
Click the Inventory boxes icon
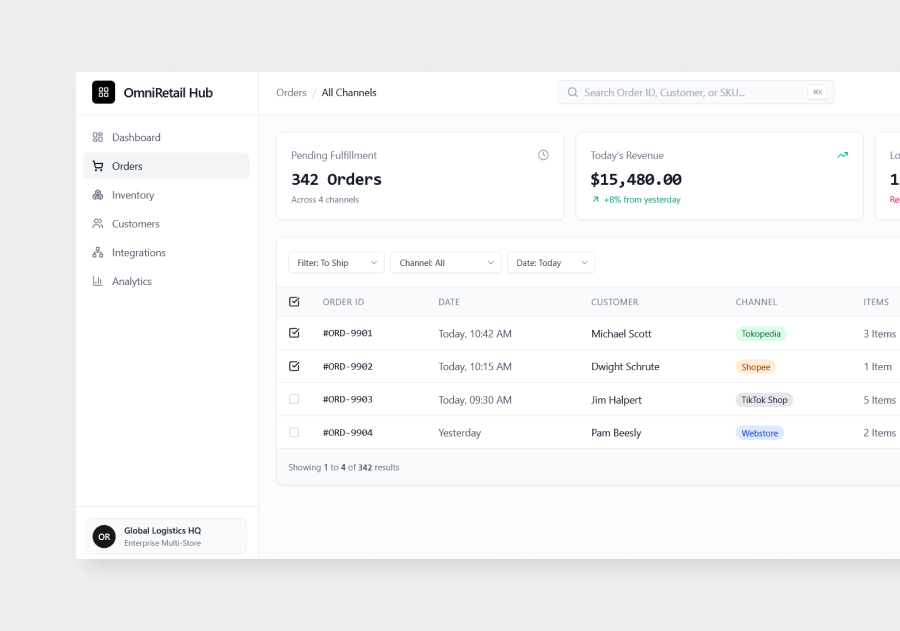pyautogui.click(x=98, y=195)
